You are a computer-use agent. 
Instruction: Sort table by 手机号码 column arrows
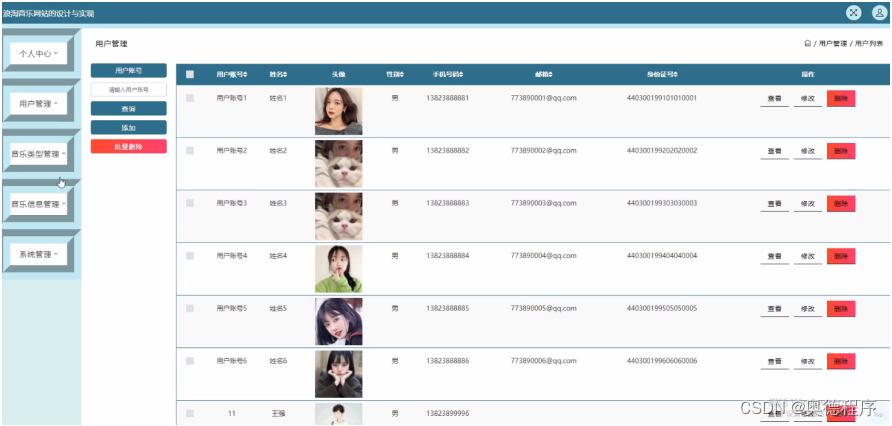click(461, 75)
